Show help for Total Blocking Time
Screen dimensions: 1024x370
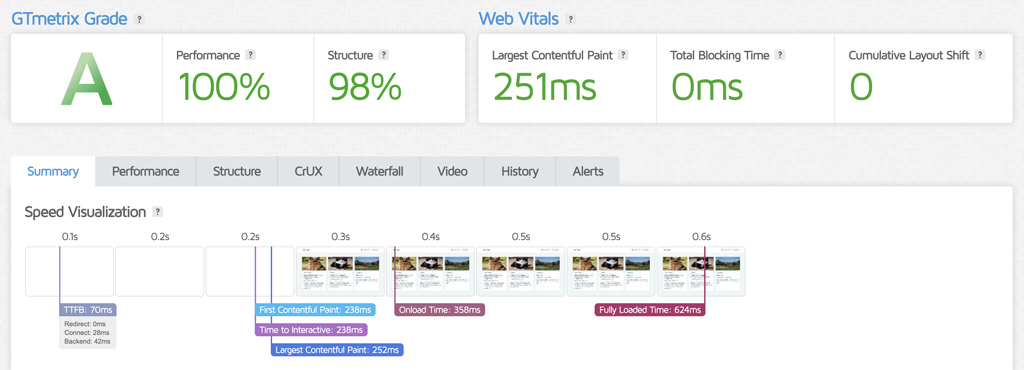tap(780, 55)
